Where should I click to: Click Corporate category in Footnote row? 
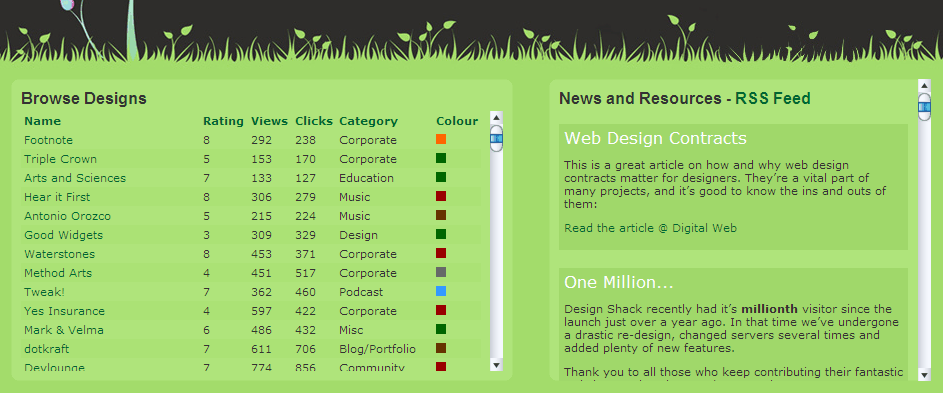pos(368,140)
